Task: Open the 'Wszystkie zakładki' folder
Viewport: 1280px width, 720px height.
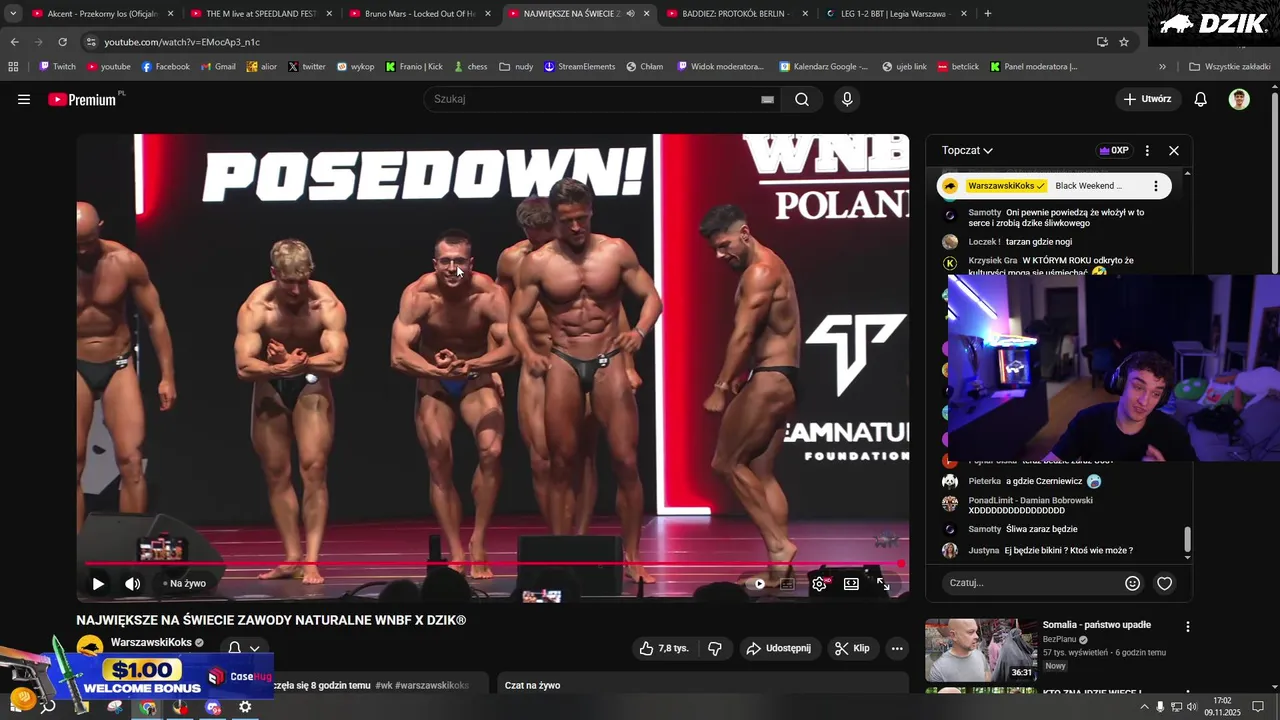Action: pyautogui.click(x=1230, y=67)
